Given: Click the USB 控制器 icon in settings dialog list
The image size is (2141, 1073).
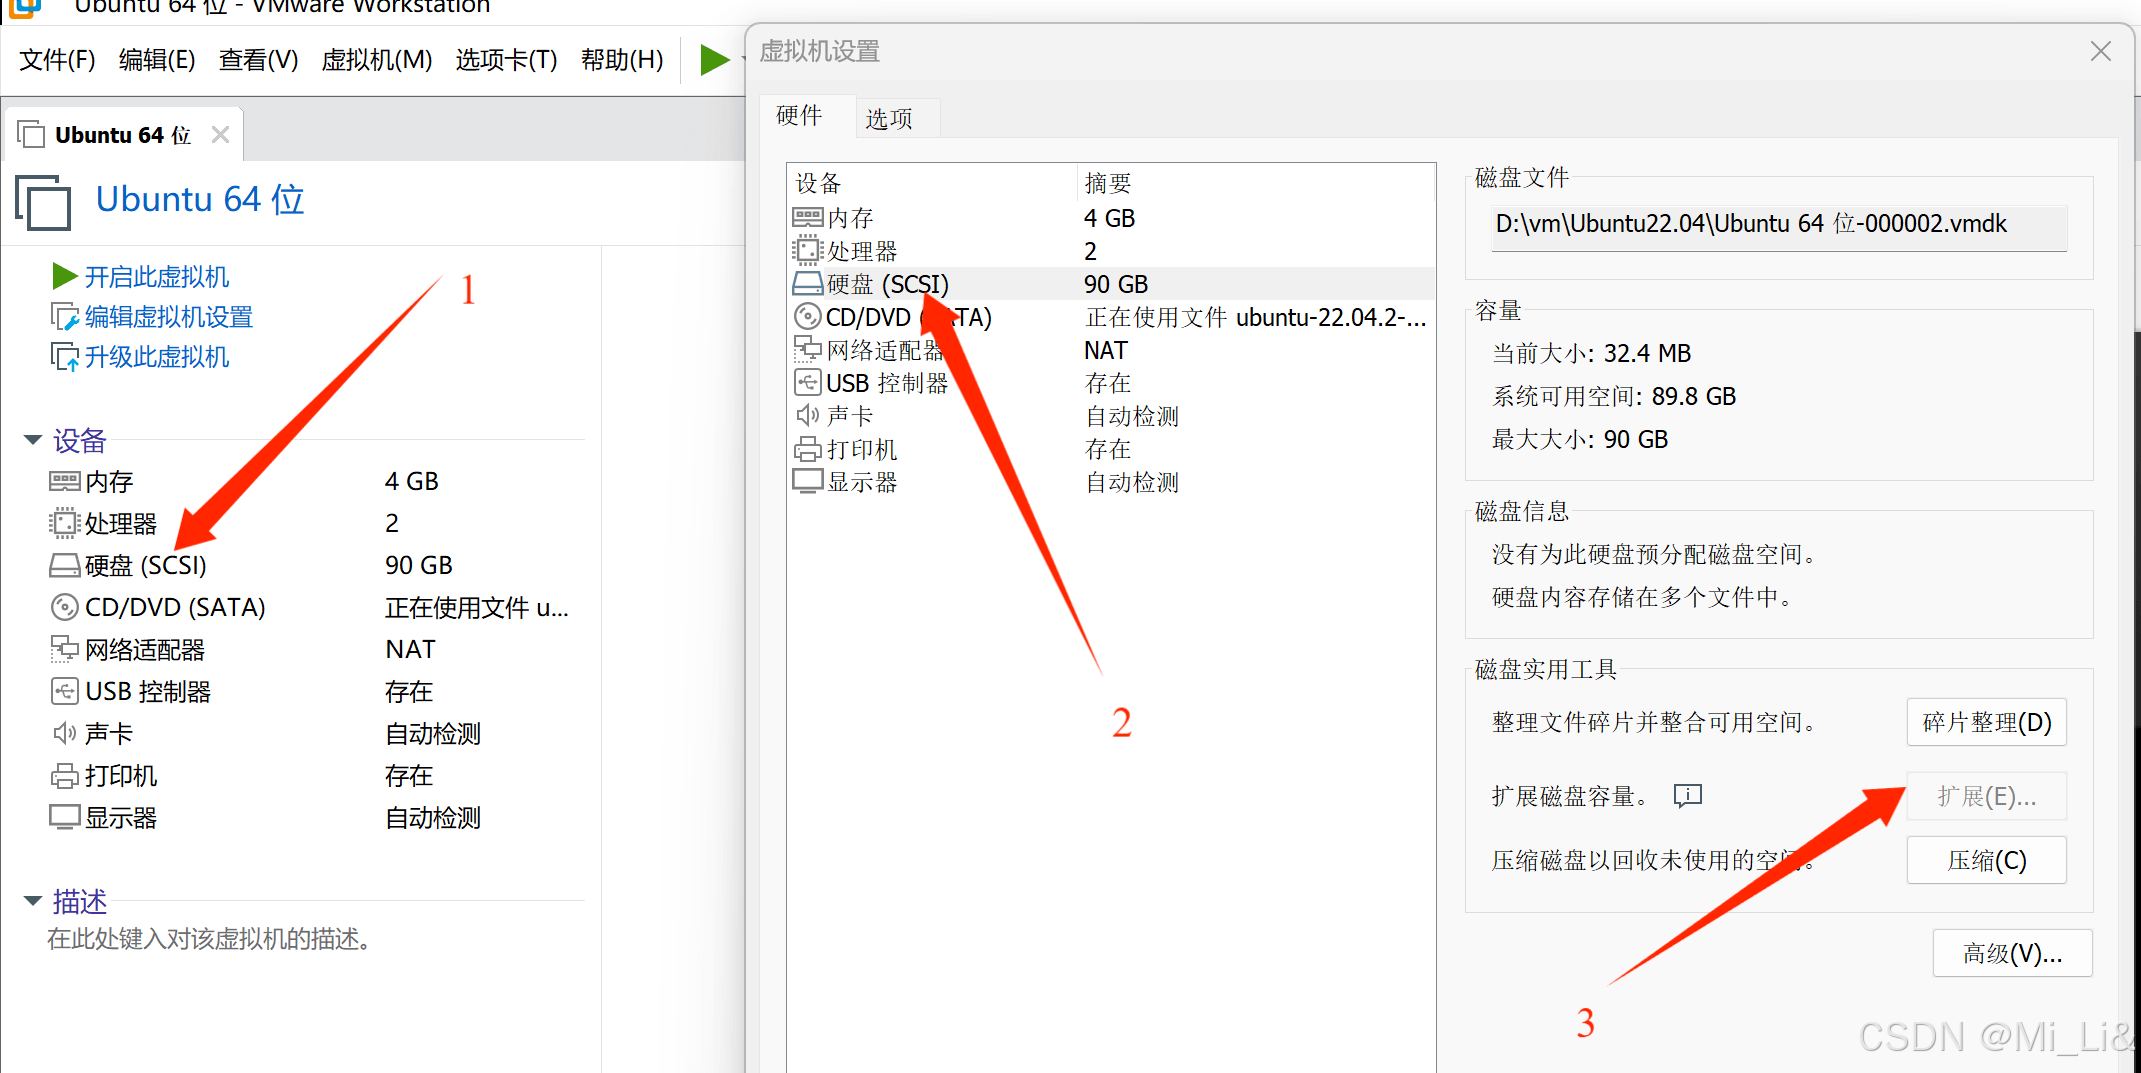Looking at the screenshot, I should pos(807,382).
